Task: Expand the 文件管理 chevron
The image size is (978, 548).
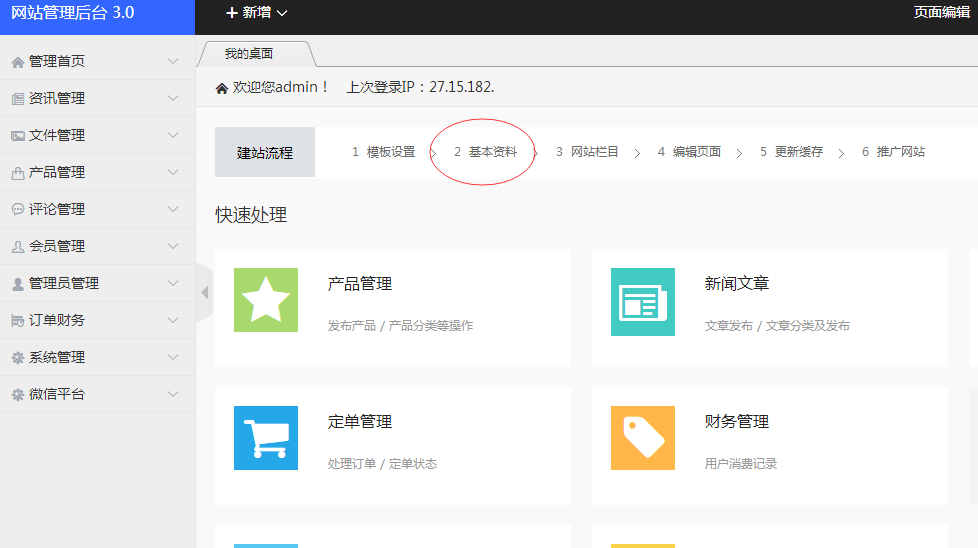Action: [x=173, y=135]
